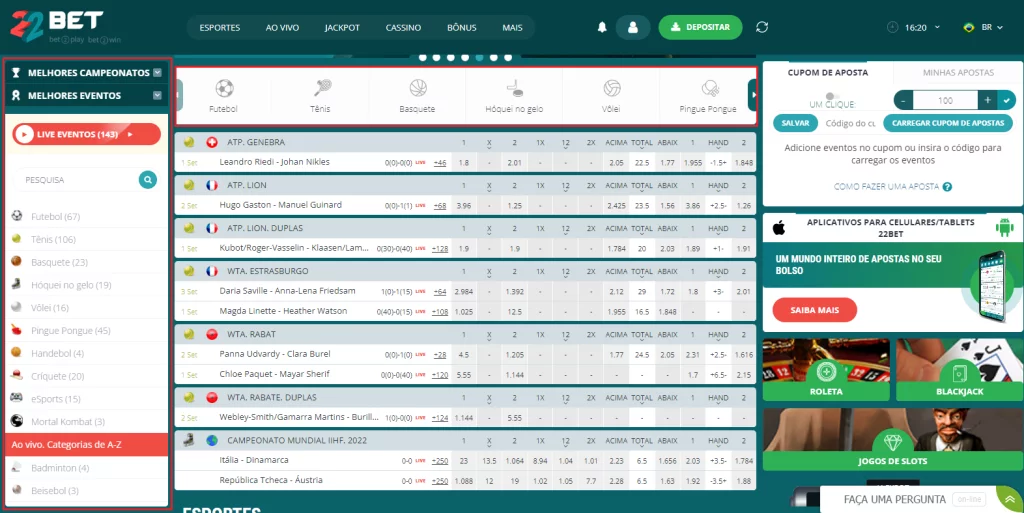The width and height of the screenshot is (1024, 513).
Task: Select the Vôlei ball icon in carousel
Action: click(x=612, y=88)
